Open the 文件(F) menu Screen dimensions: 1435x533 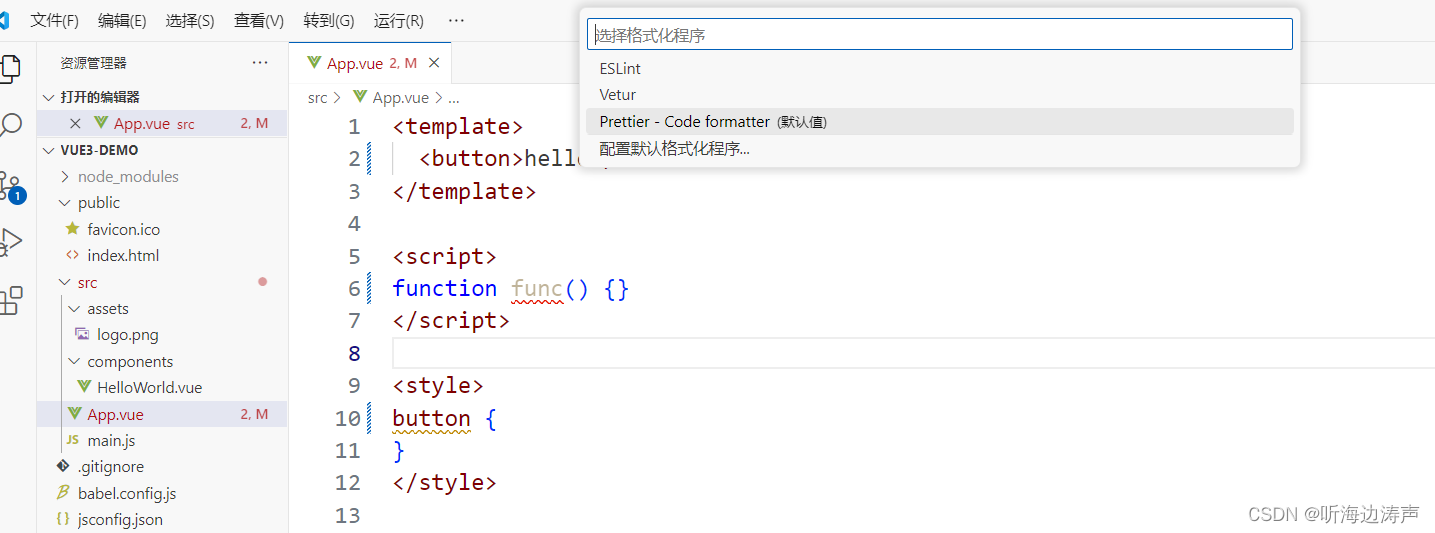(55, 20)
